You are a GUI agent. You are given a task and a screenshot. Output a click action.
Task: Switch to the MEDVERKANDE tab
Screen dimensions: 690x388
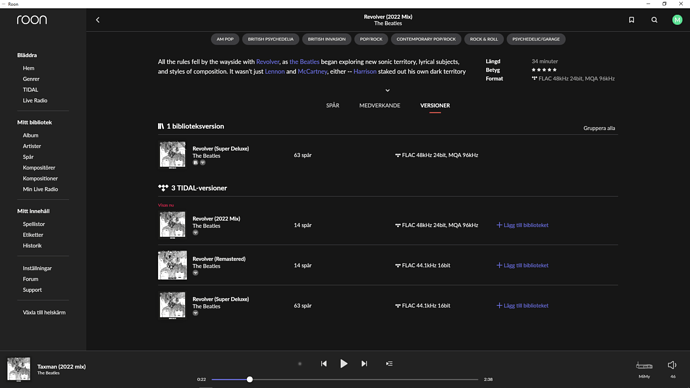(379, 106)
